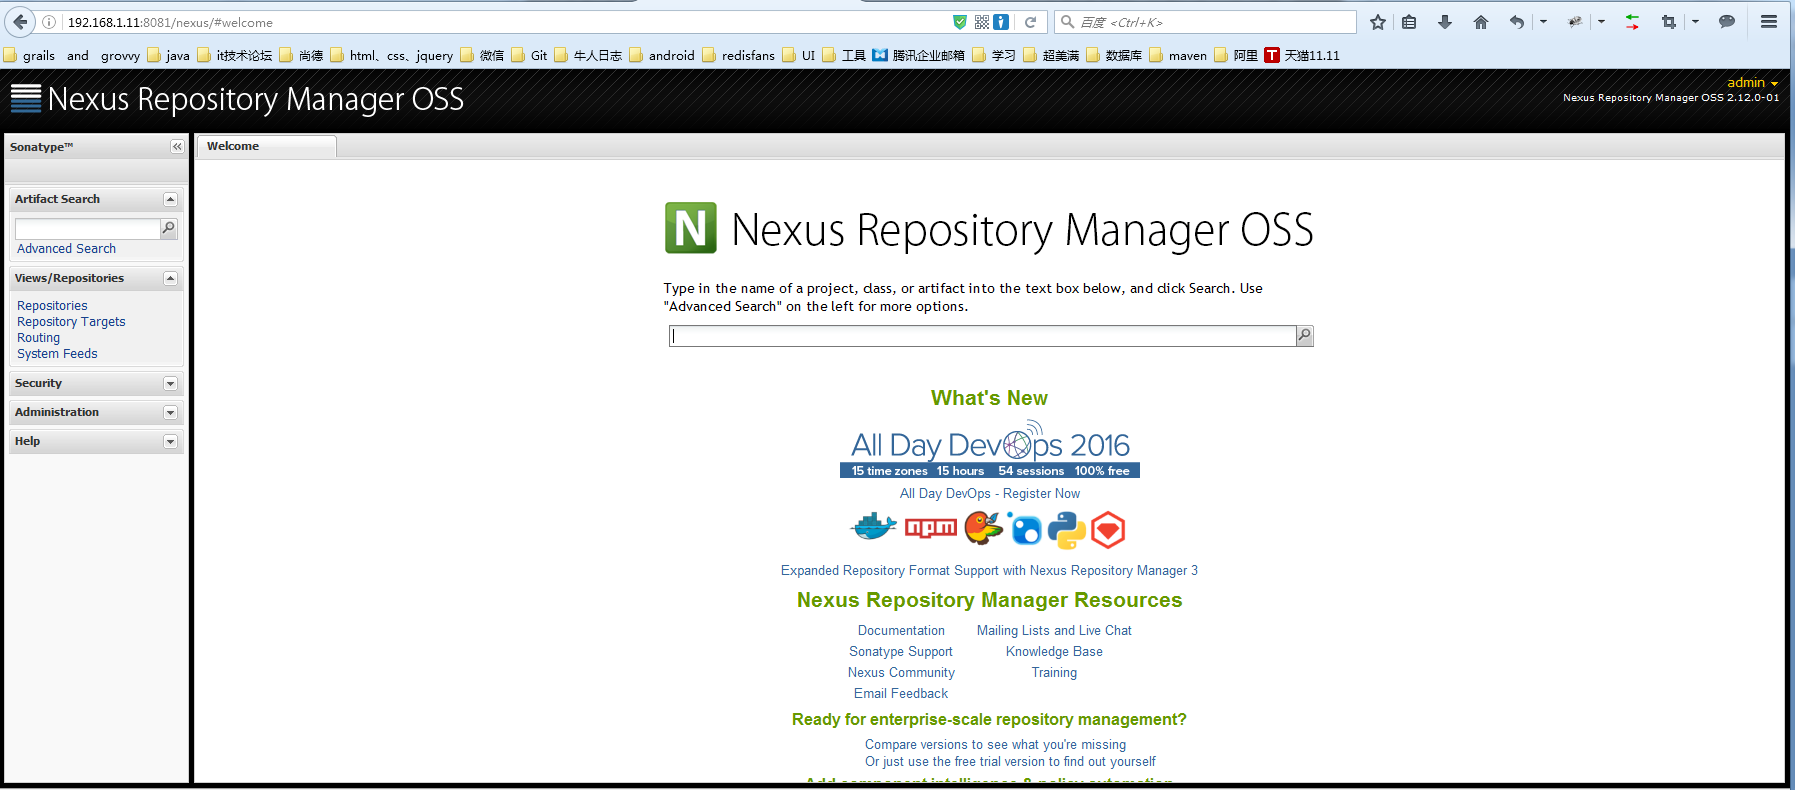The width and height of the screenshot is (1795, 790).
Task: Click the QR code icon in address bar
Action: [x=982, y=22]
